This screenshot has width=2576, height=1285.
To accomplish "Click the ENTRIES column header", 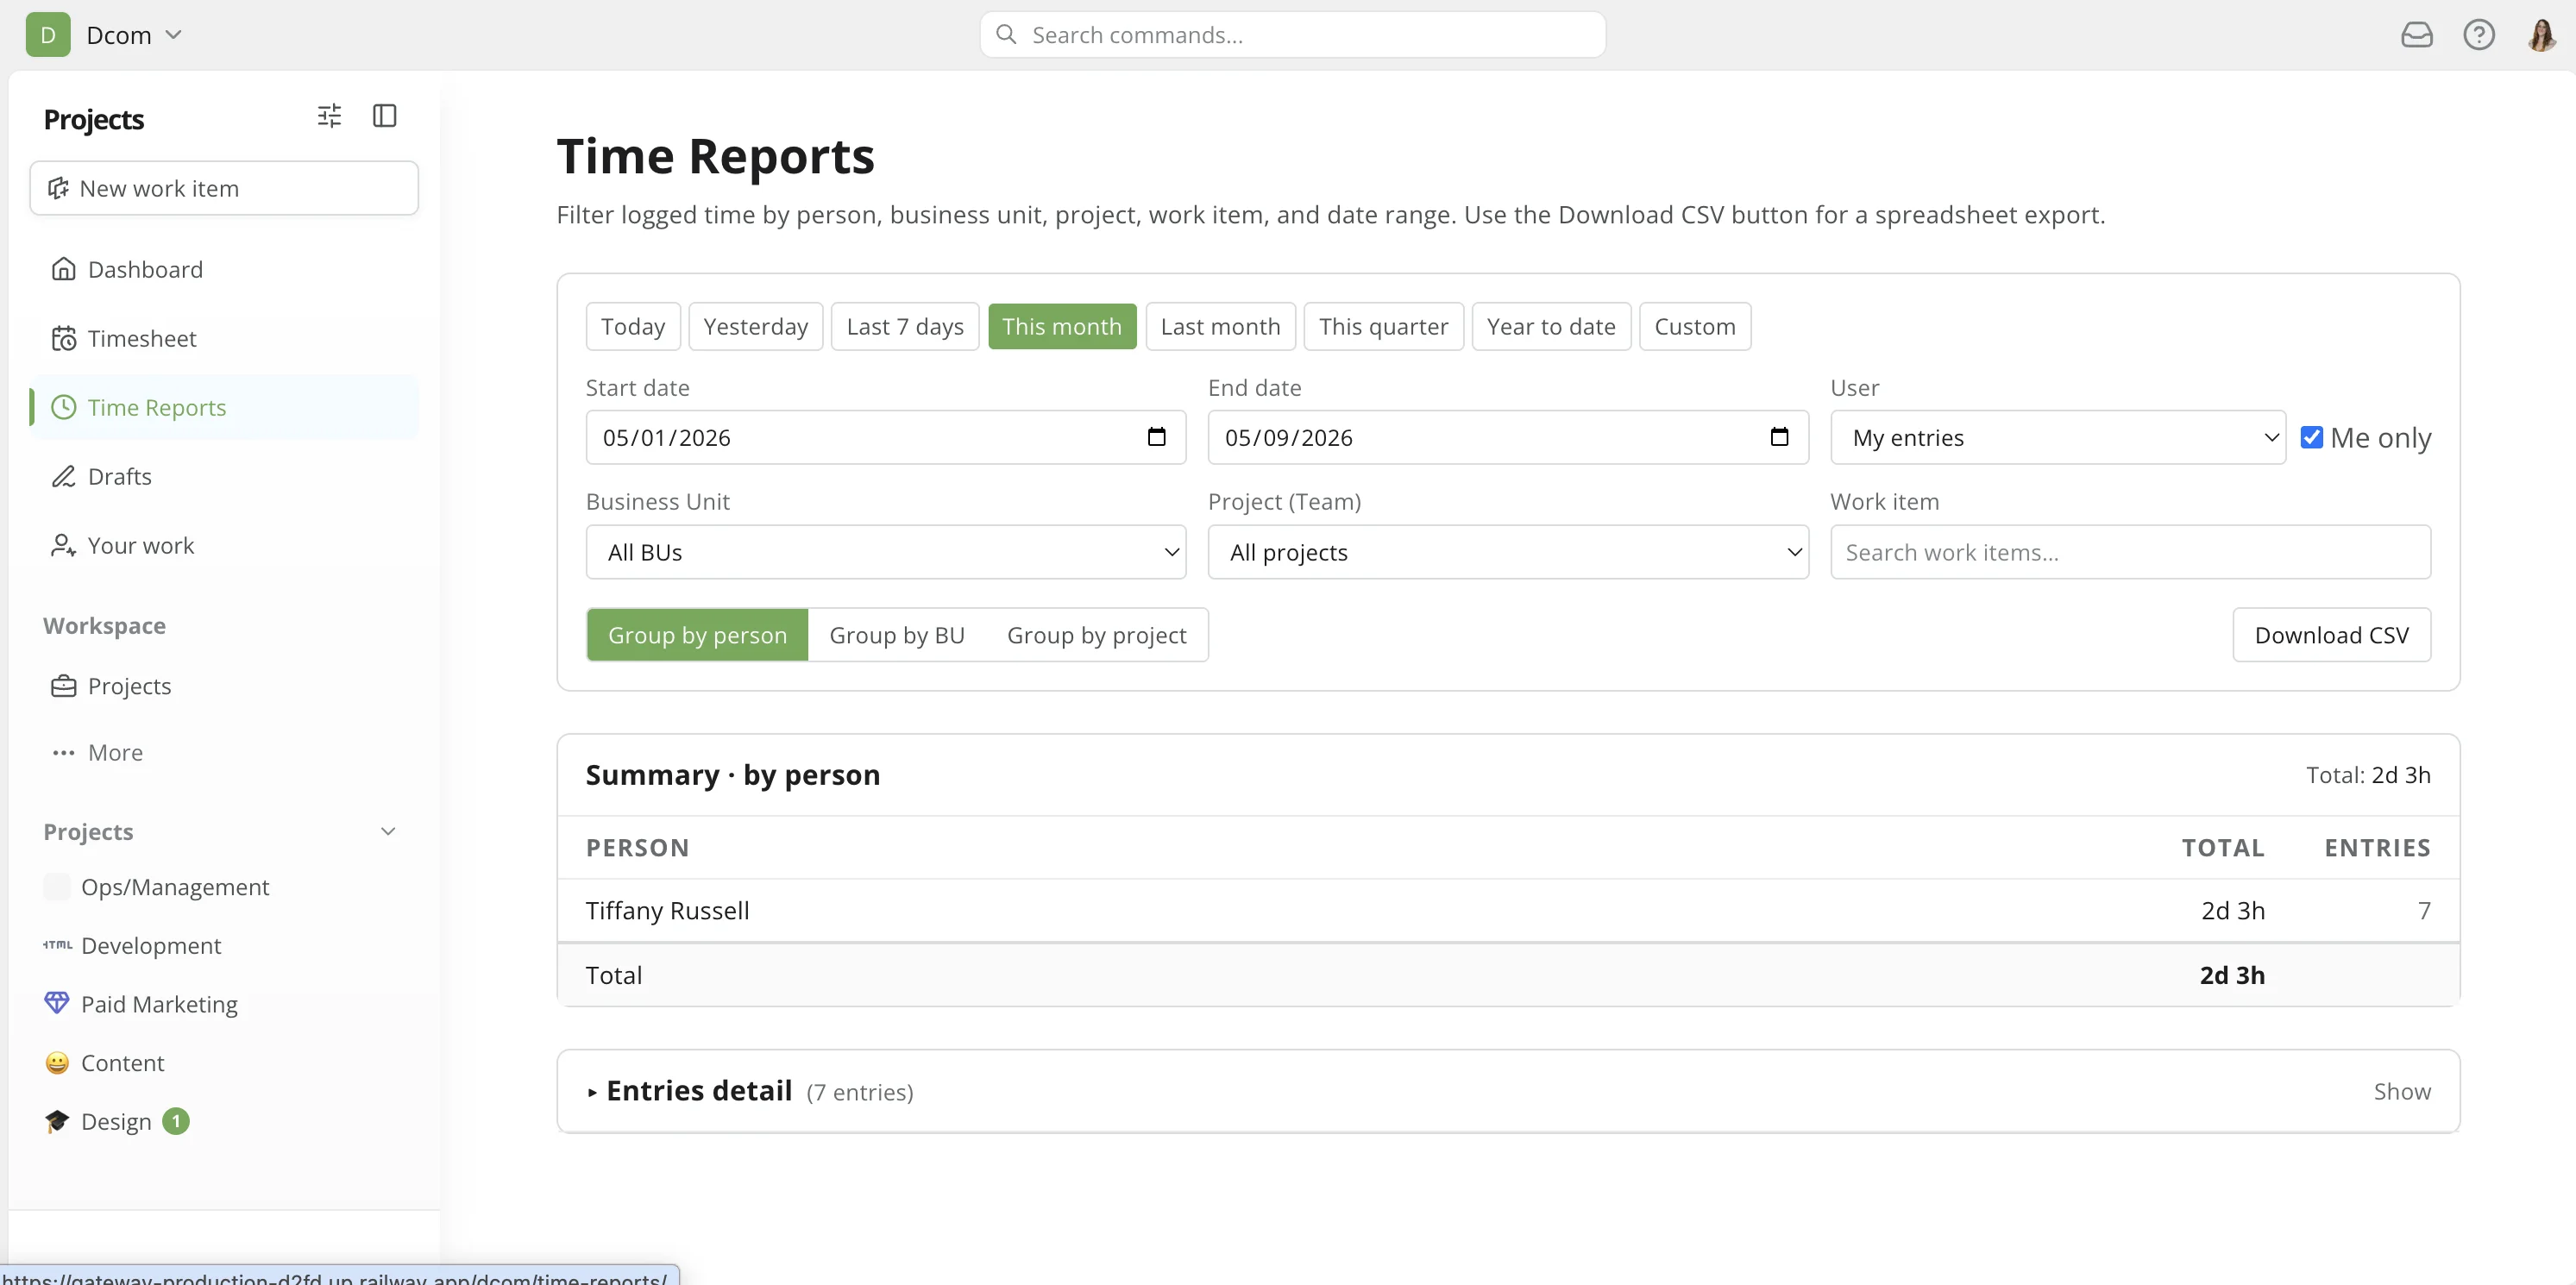I will tap(2377, 848).
